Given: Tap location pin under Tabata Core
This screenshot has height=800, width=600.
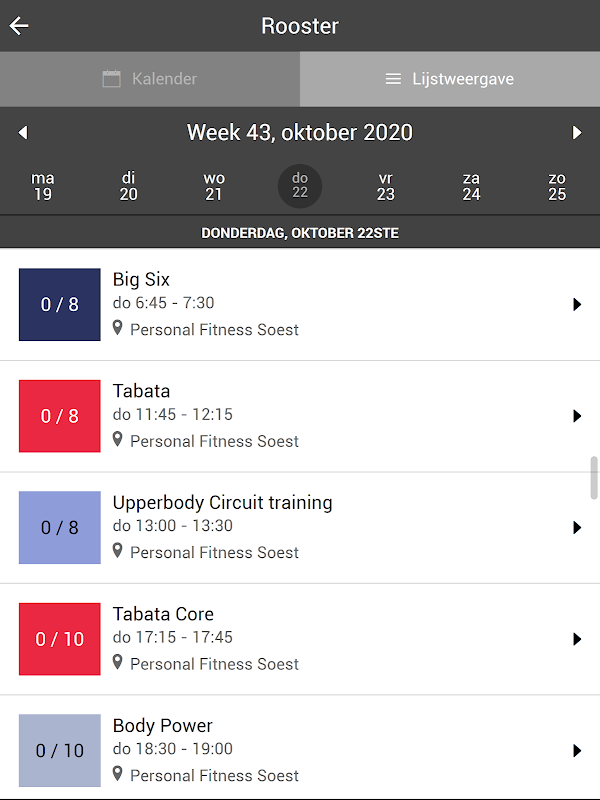Looking at the screenshot, I should [117, 663].
